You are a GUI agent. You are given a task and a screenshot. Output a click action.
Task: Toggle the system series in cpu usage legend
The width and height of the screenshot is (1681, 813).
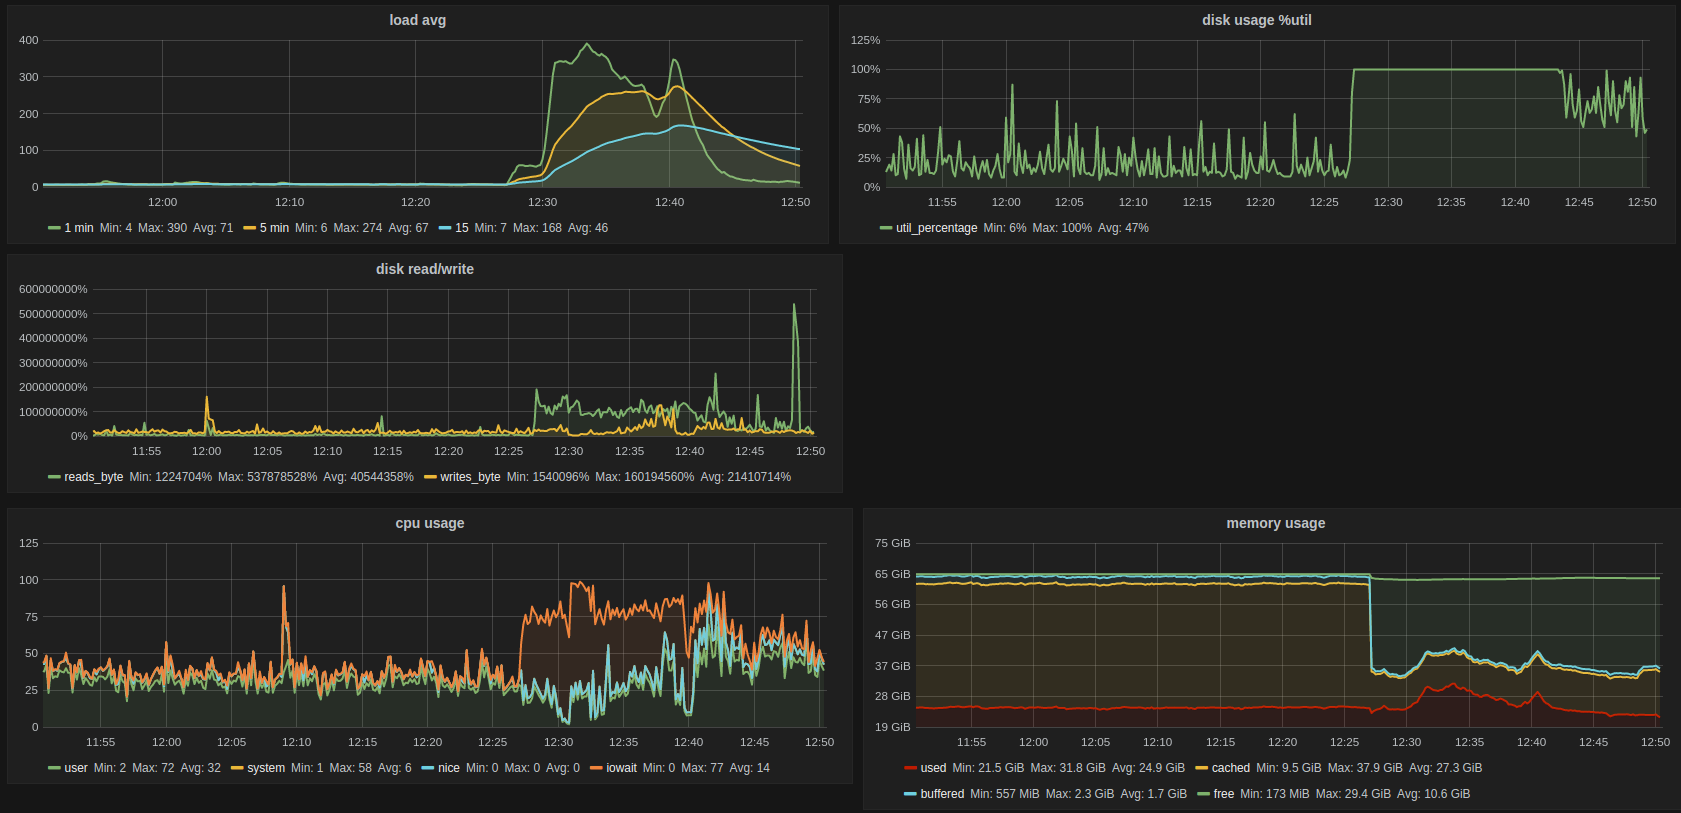point(266,768)
